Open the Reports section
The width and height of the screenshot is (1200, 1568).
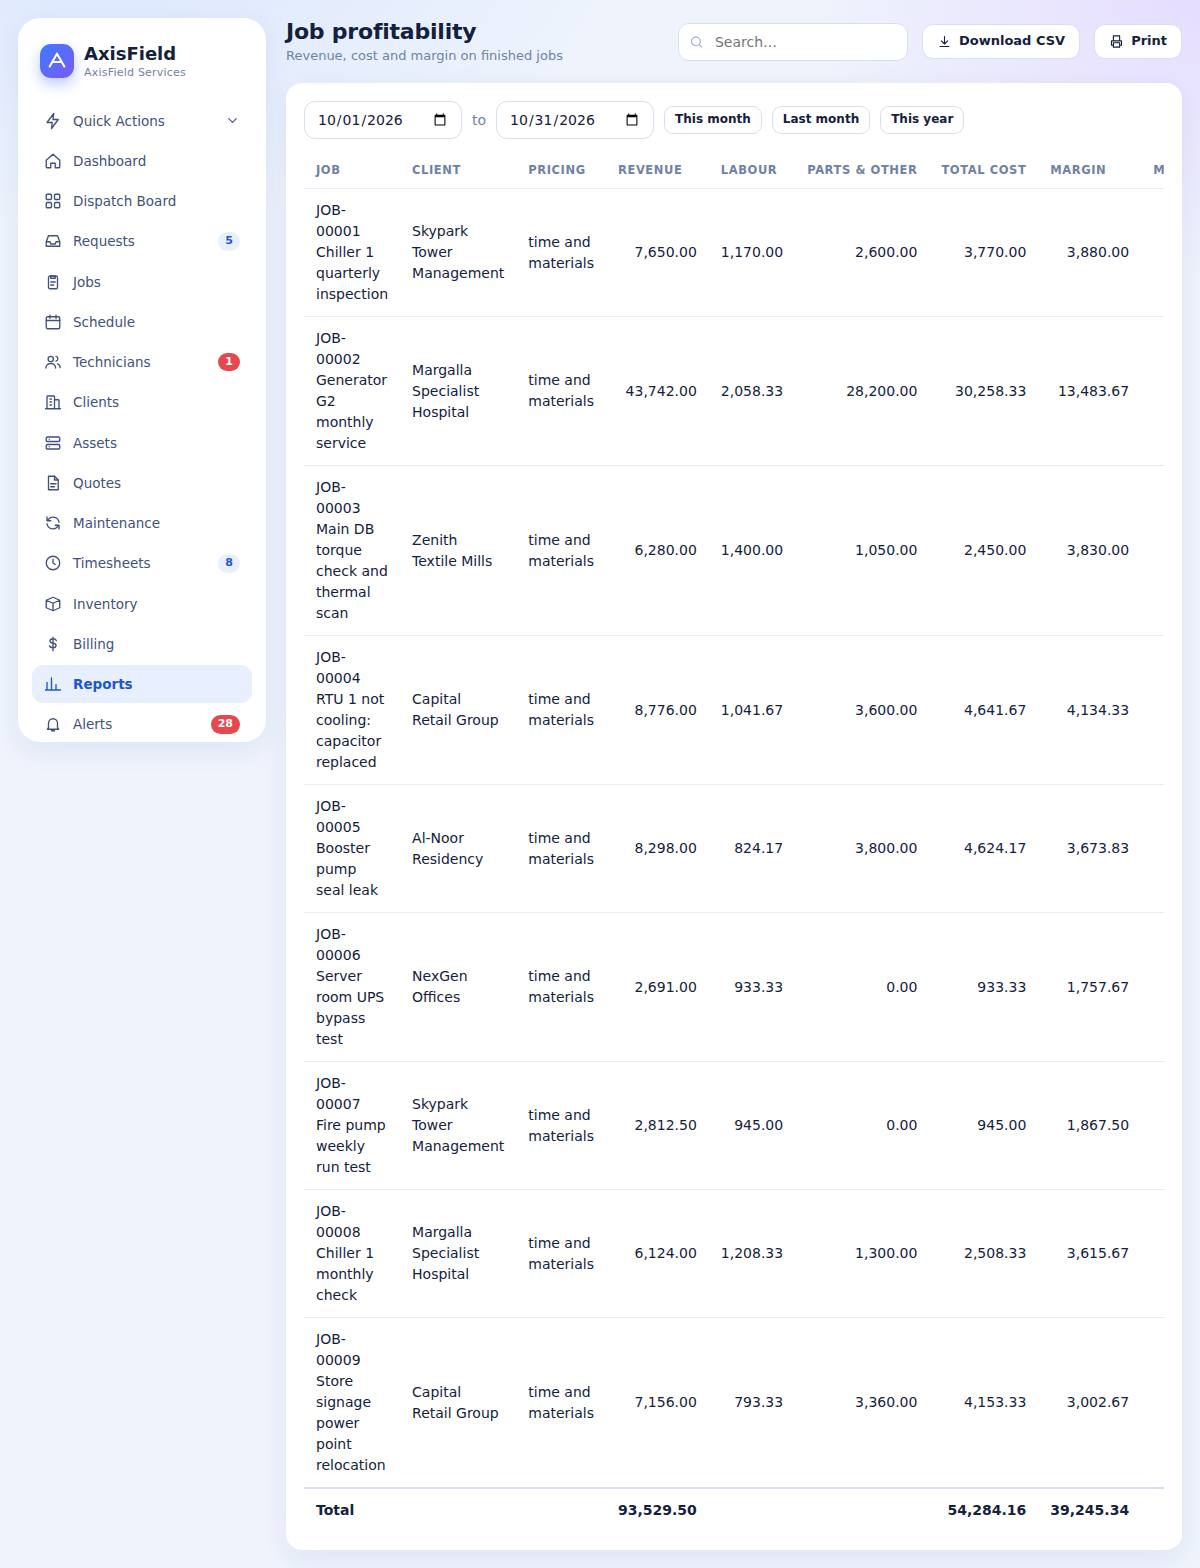click(142, 684)
